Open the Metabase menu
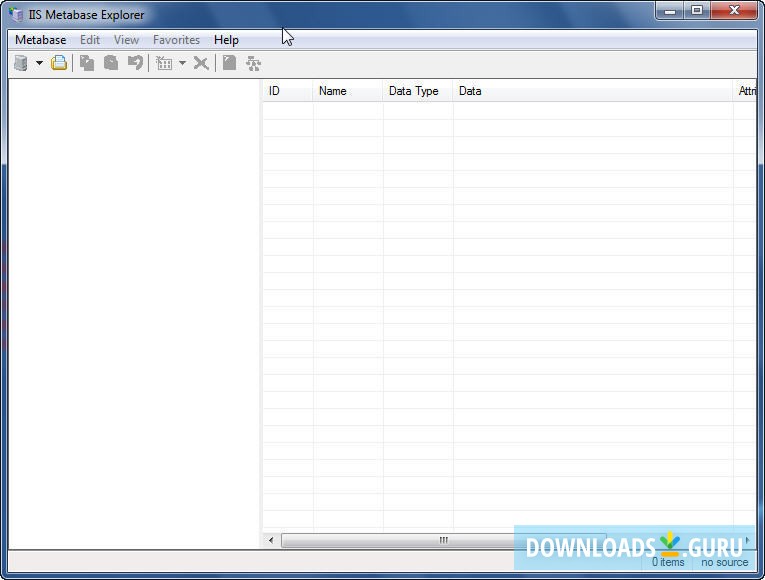The image size is (765, 580). click(x=40, y=40)
